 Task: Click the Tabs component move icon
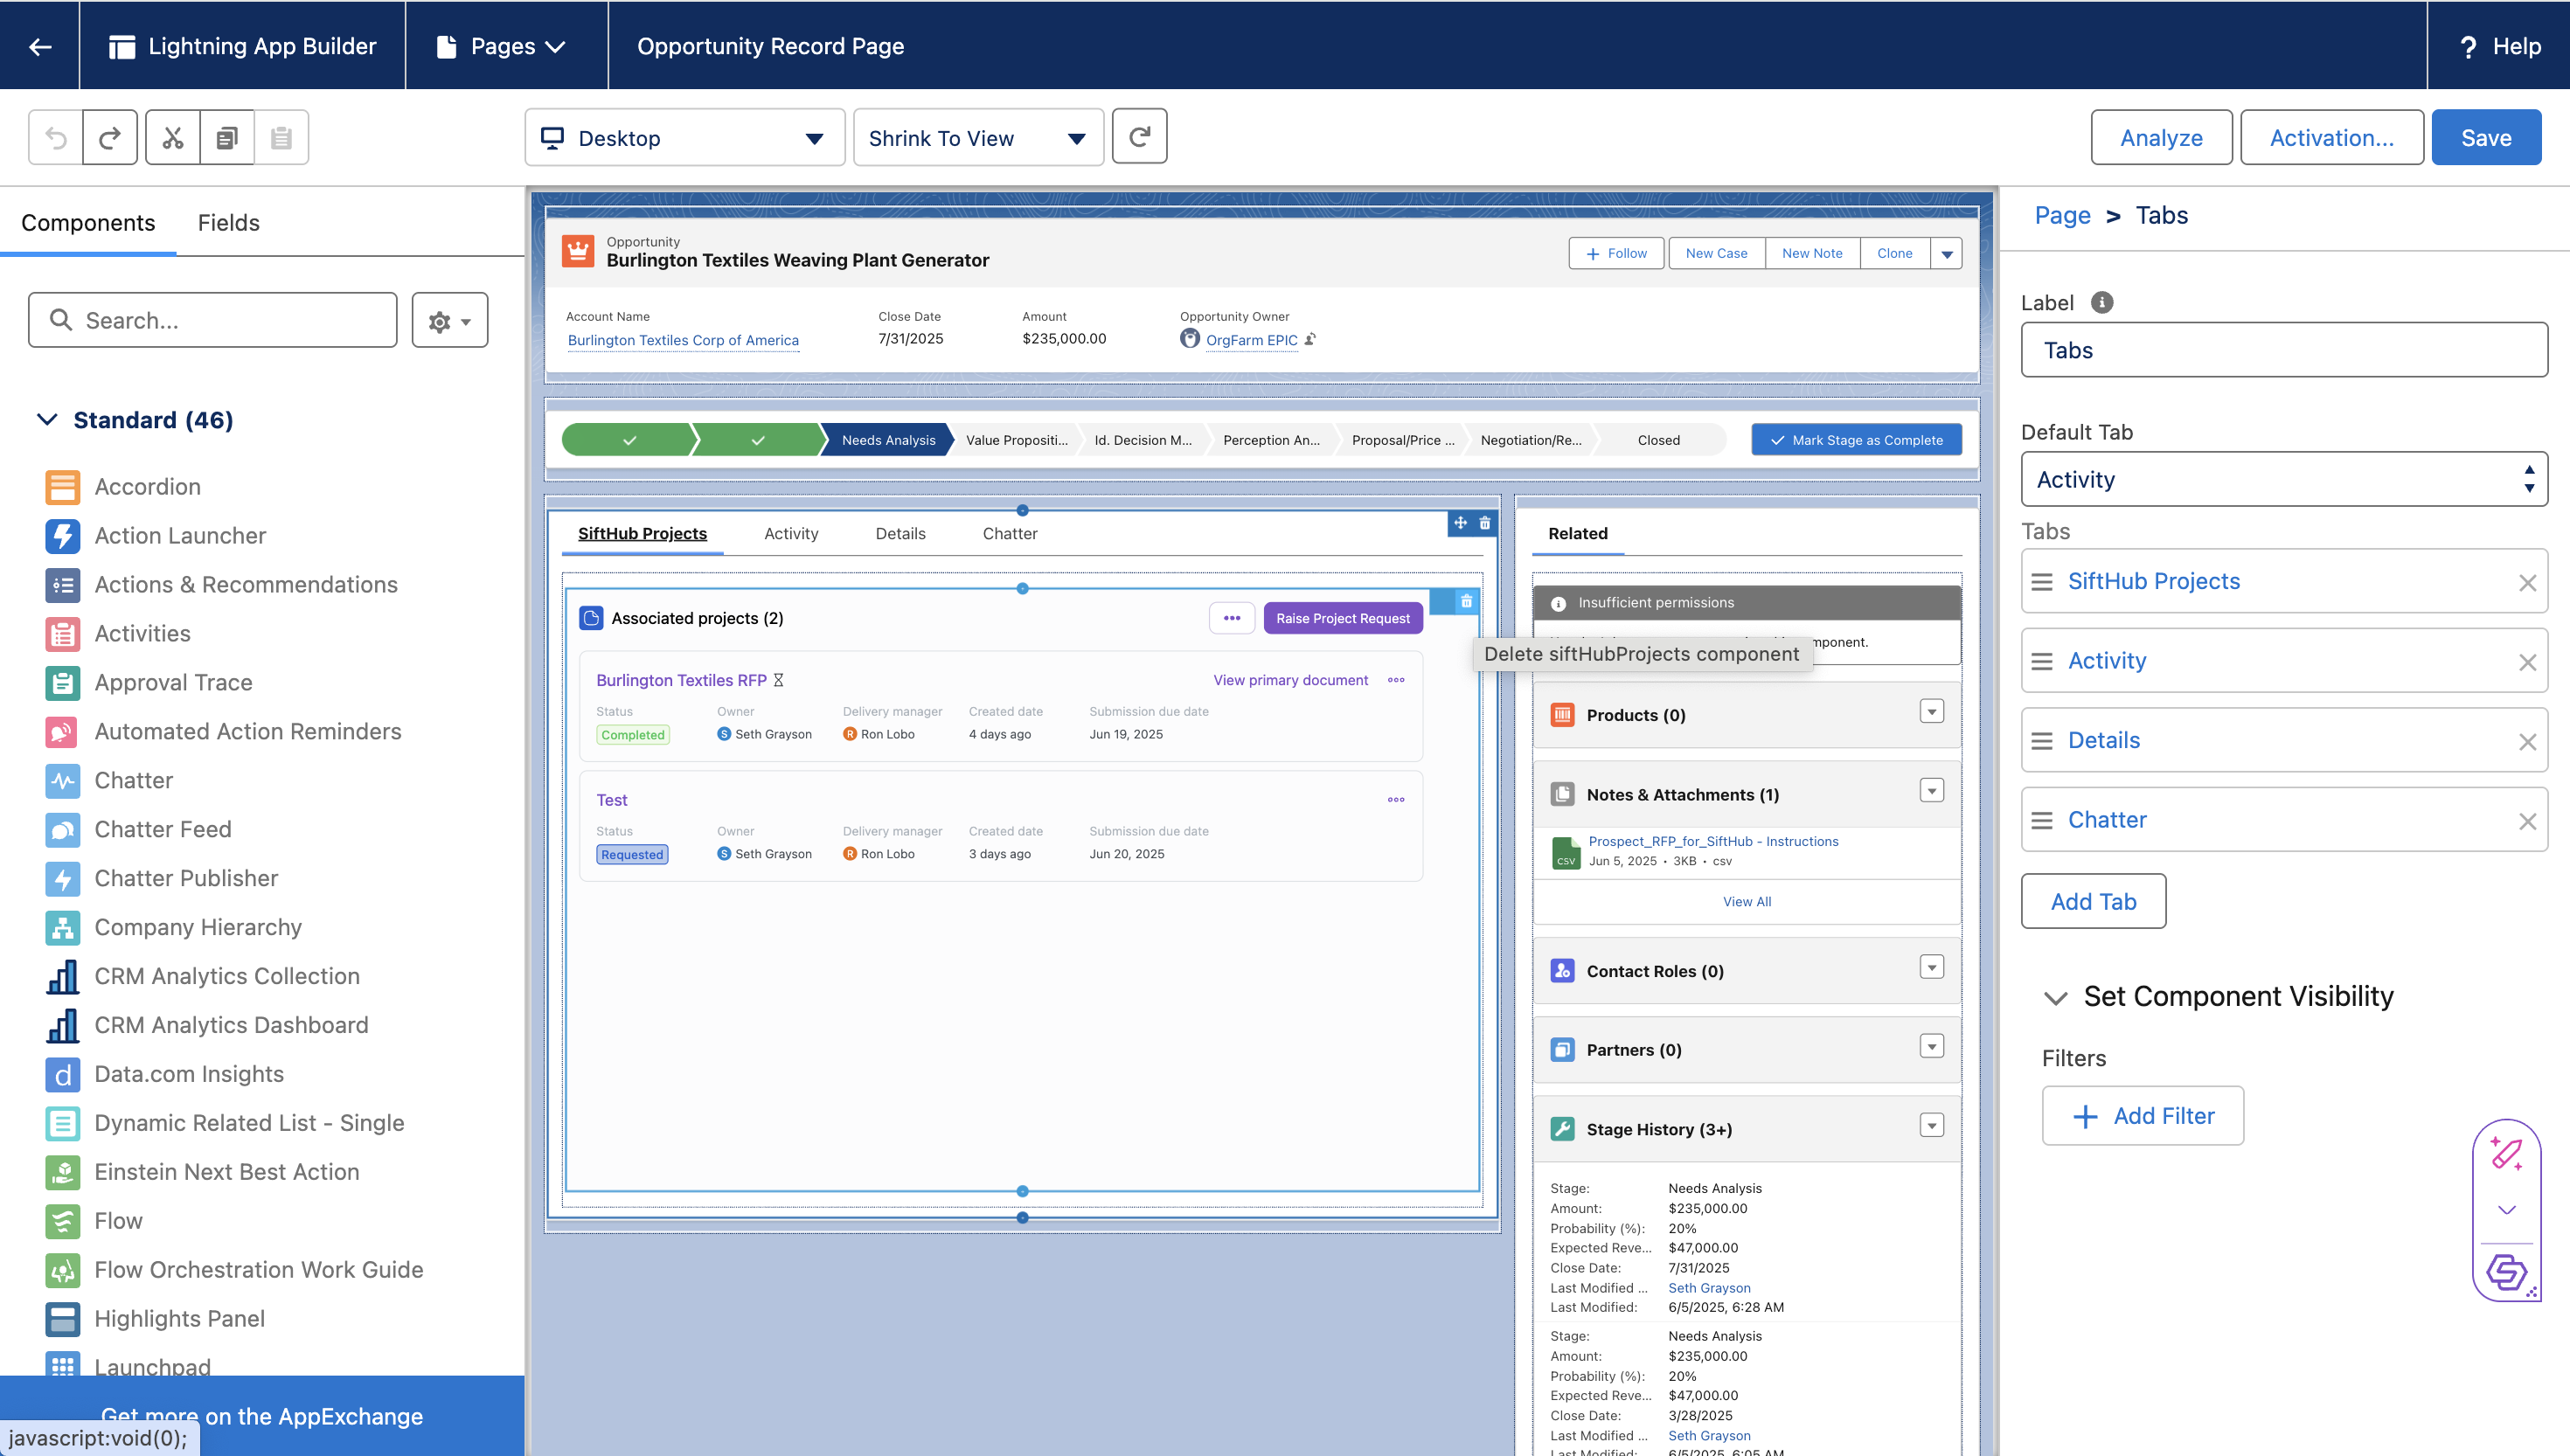click(1460, 522)
